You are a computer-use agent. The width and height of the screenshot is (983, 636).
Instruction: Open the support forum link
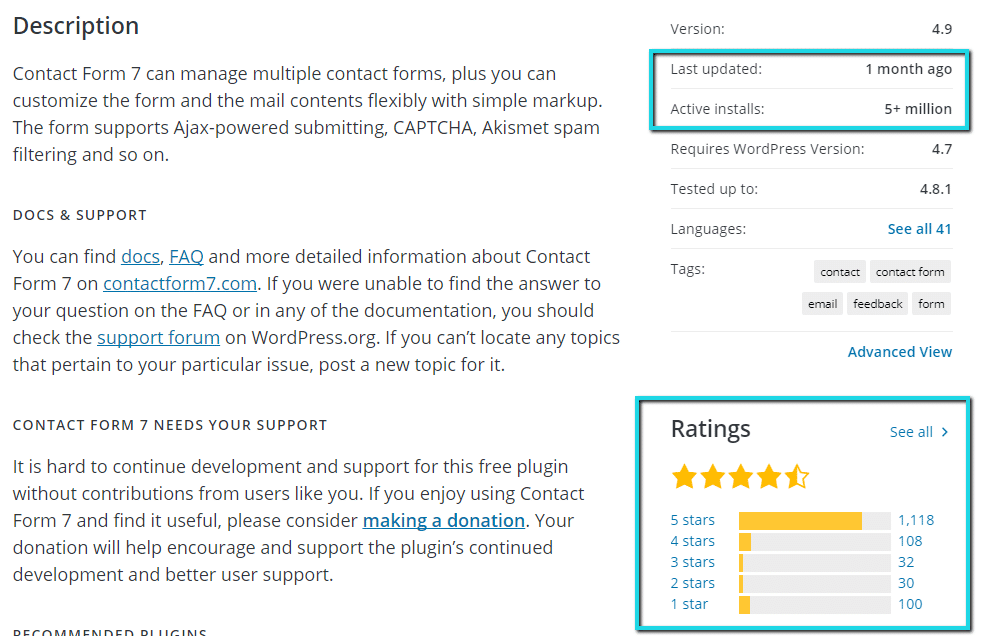158,337
